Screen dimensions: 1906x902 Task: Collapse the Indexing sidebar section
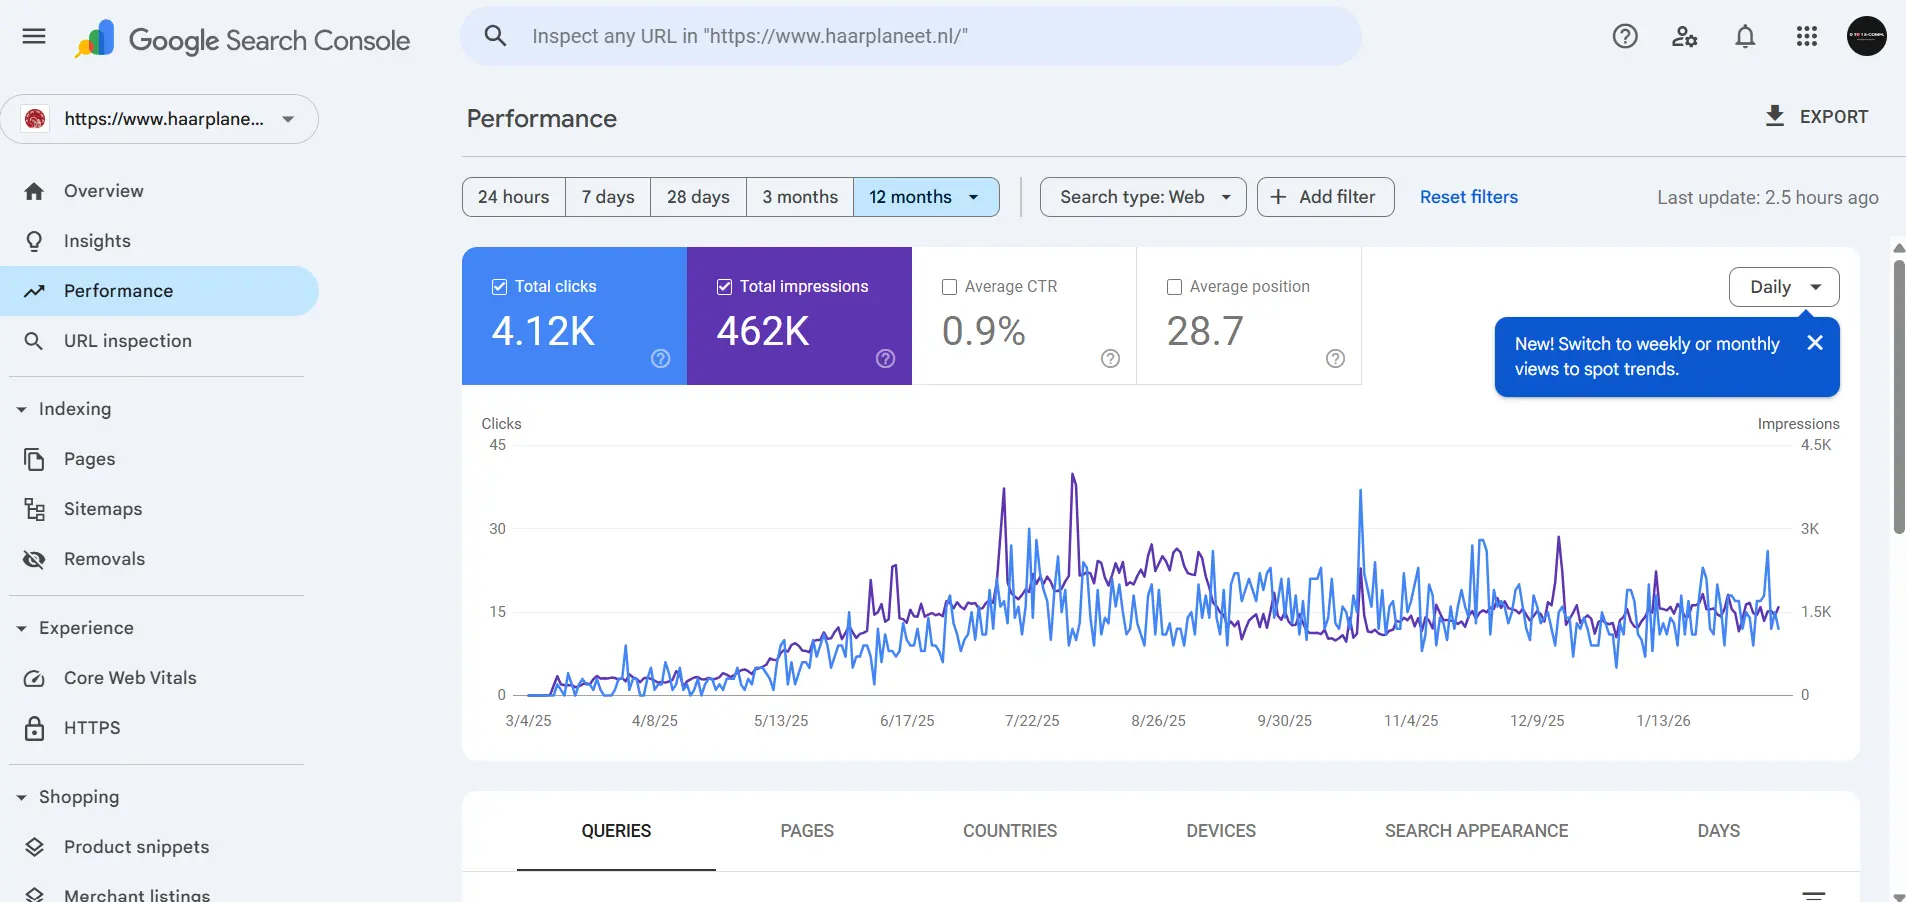pyautogui.click(x=22, y=409)
